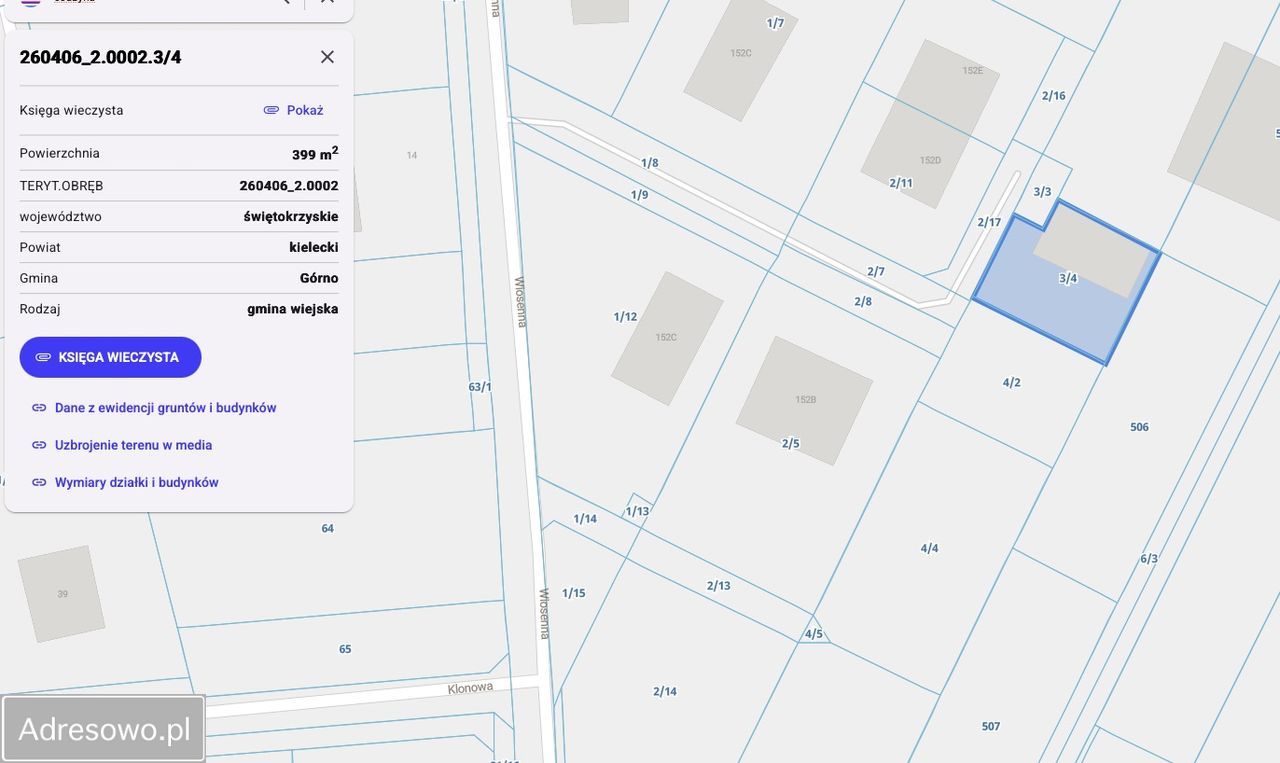Click the Pokaż link for Księga wieczysta
Viewport: 1280px width, 763px height.
293,110
